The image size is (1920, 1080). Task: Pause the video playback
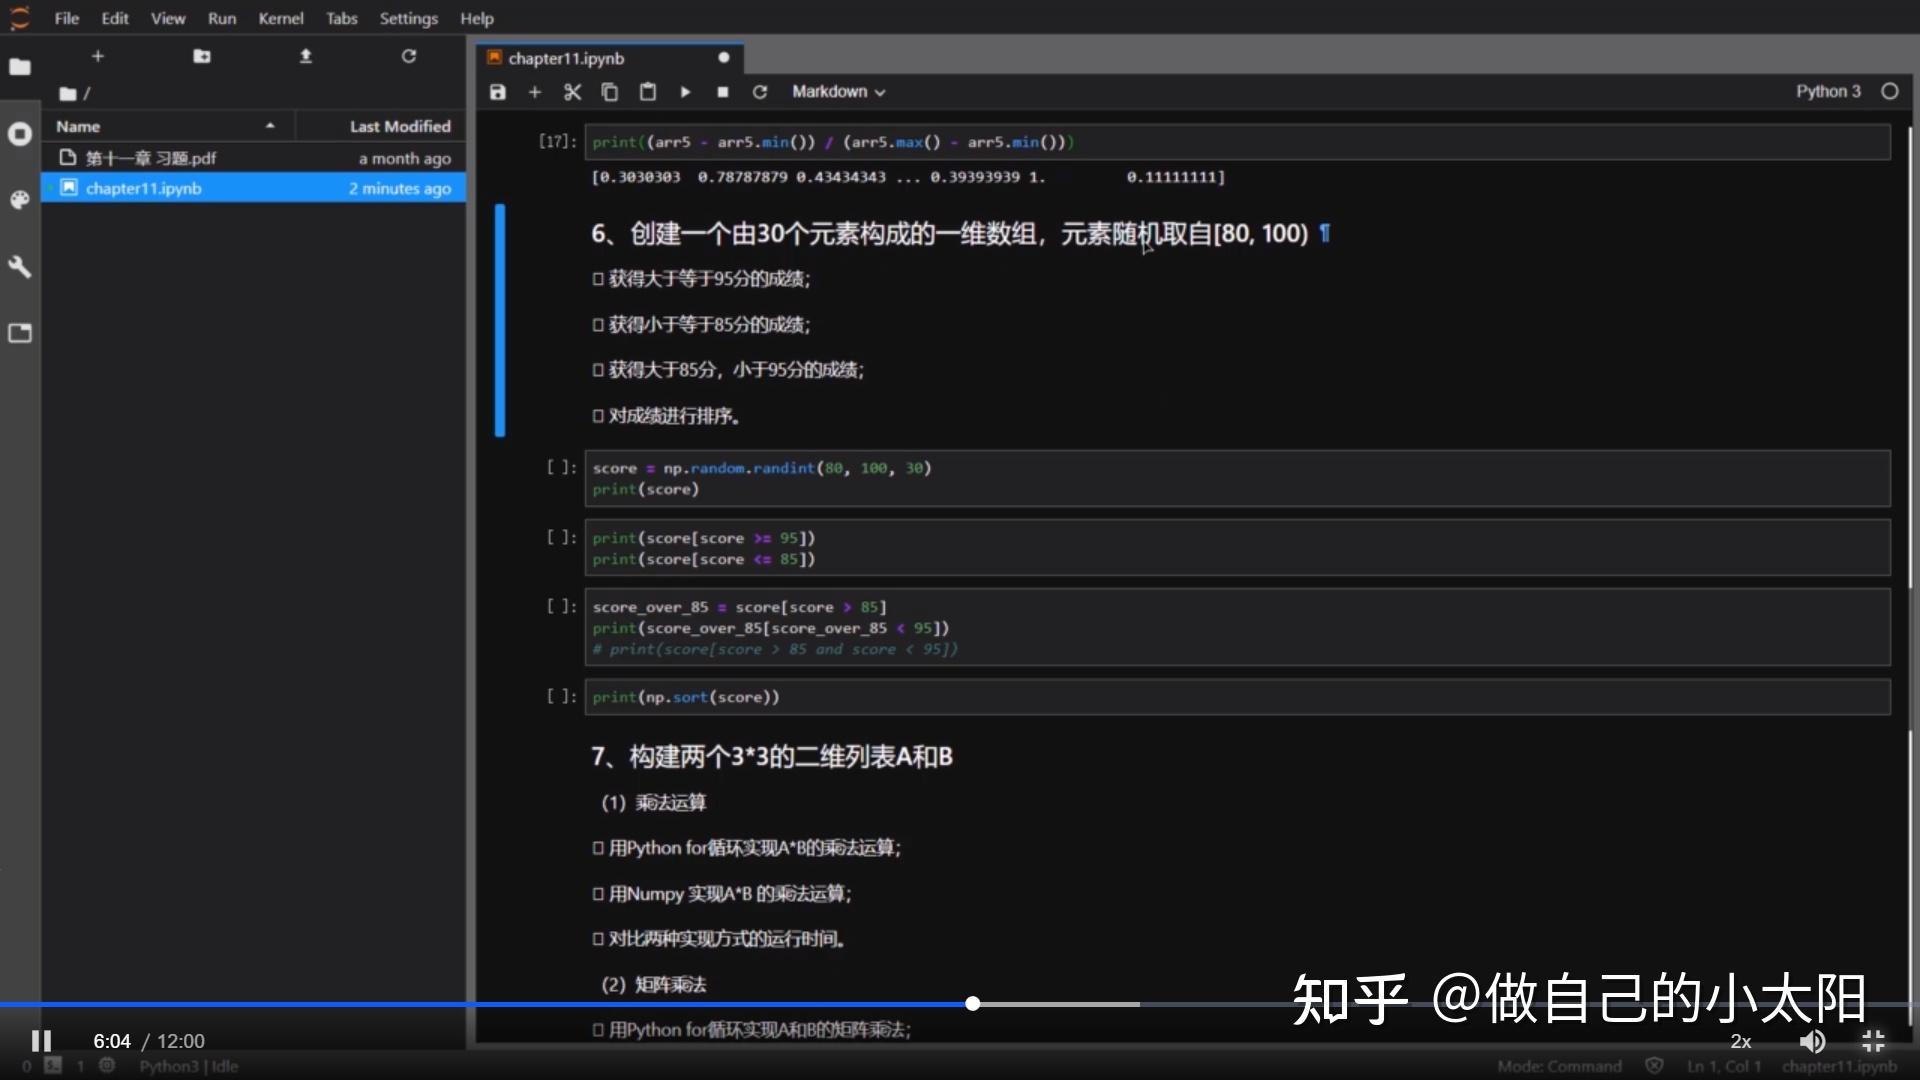[x=41, y=1041]
